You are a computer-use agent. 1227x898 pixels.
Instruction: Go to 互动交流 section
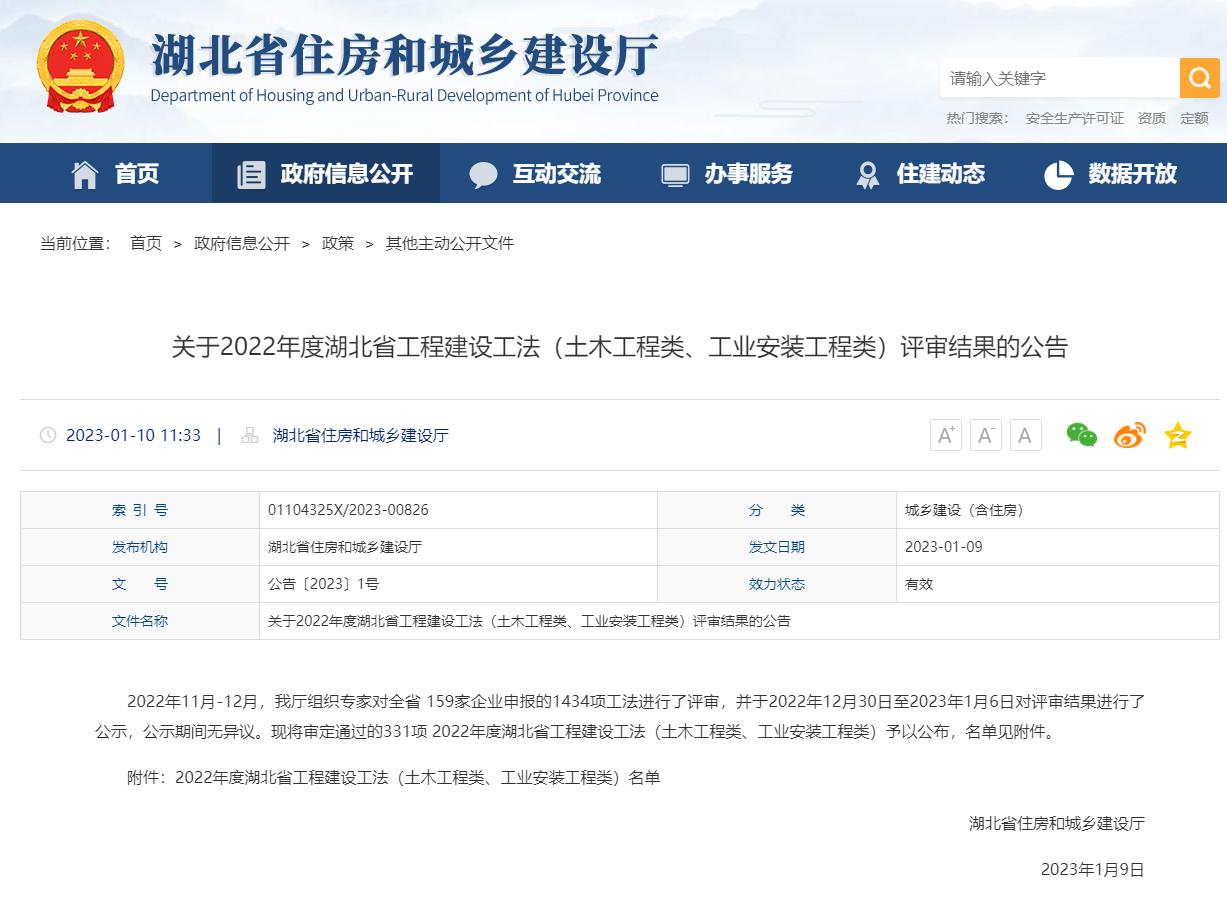(x=535, y=174)
